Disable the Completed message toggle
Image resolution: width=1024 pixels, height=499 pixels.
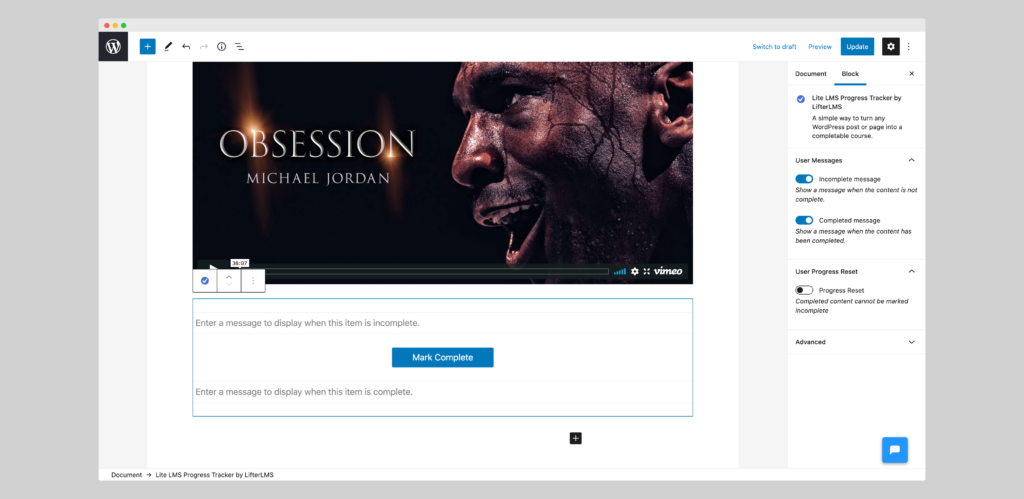[804, 220]
